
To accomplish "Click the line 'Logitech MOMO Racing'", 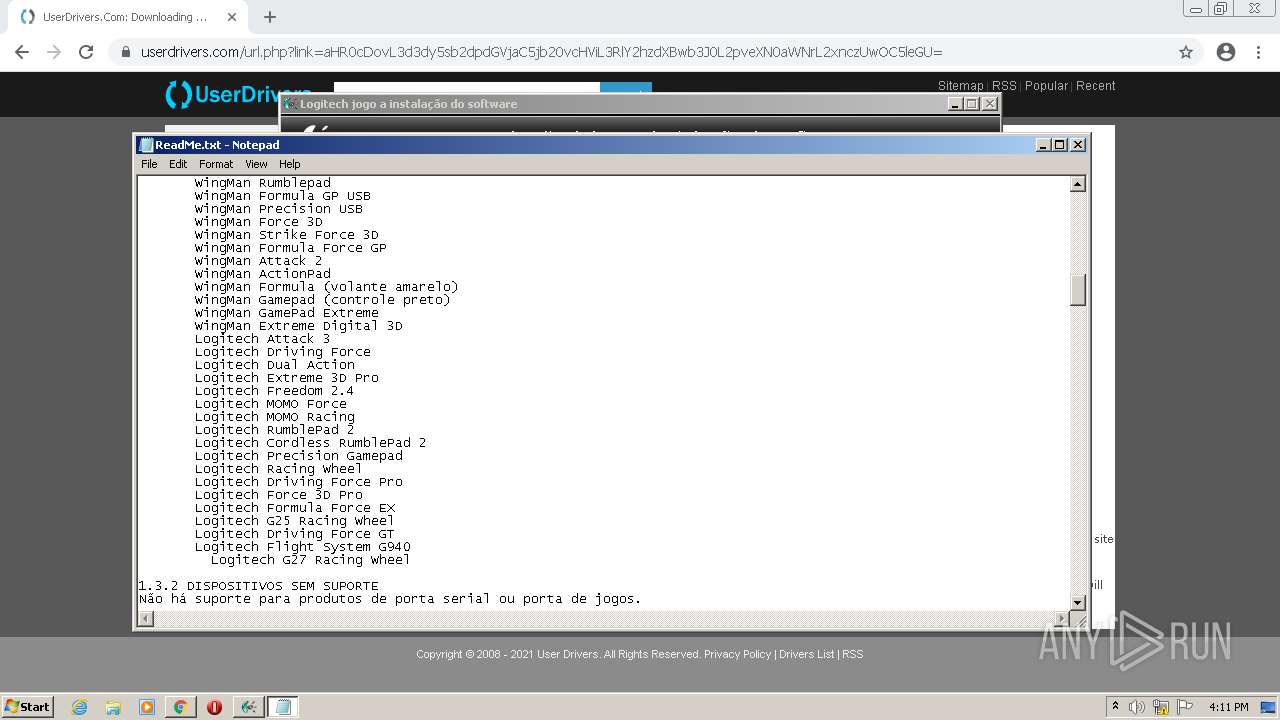I will tap(275, 417).
